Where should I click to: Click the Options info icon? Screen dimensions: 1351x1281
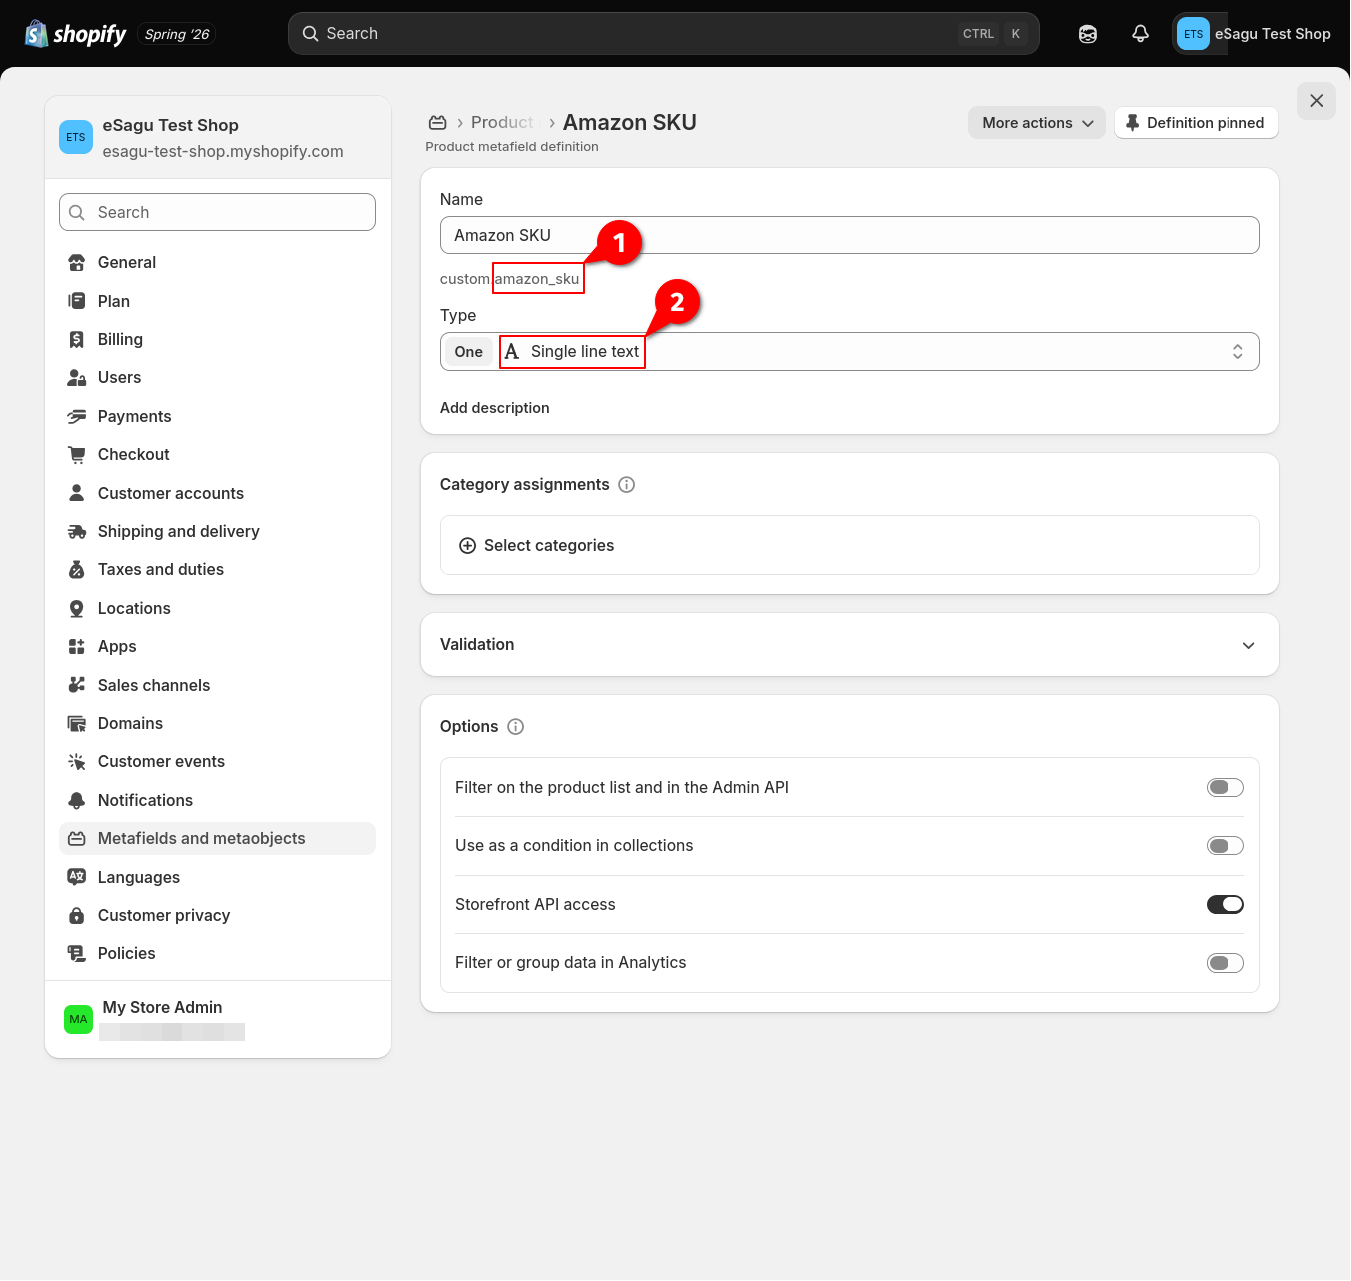tap(516, 727)
